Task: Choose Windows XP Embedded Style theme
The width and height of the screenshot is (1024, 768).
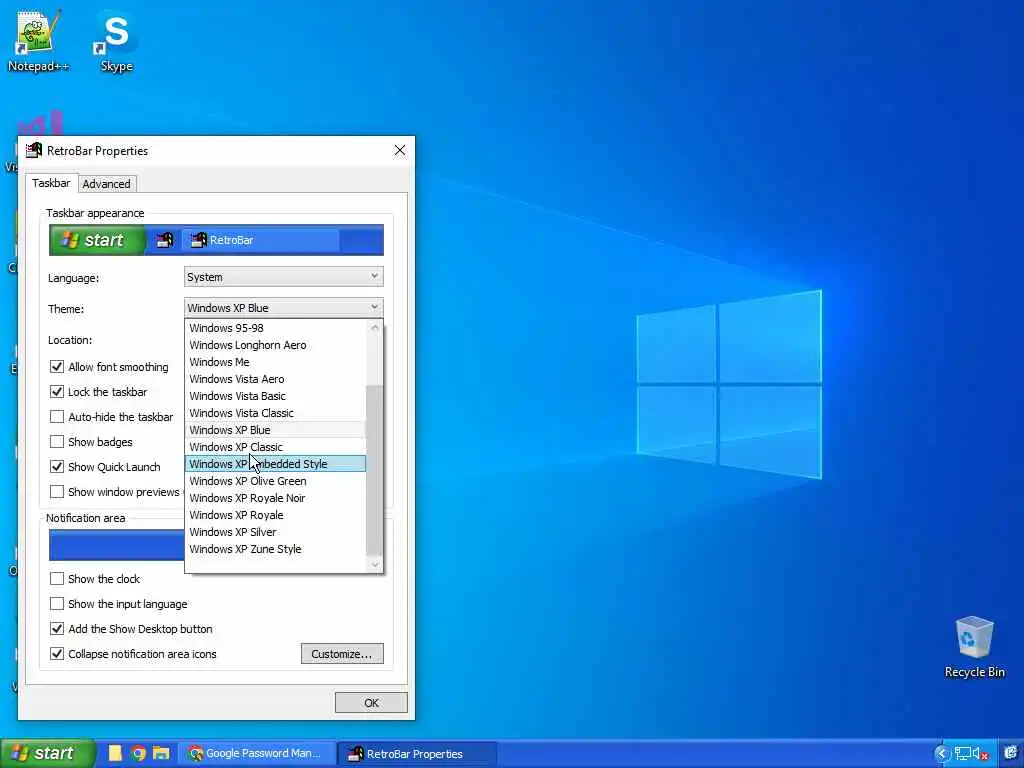Action: 275,464
